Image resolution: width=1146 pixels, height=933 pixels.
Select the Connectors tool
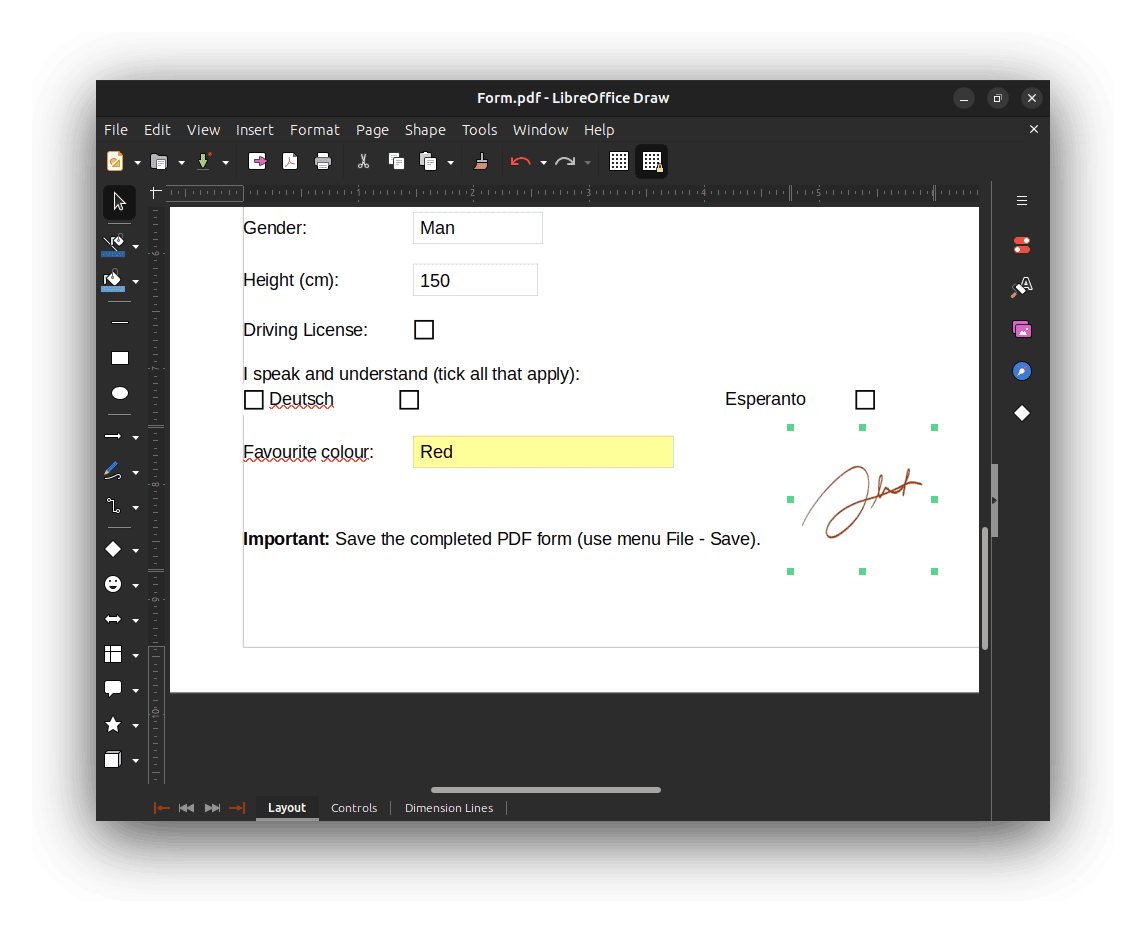coord(113,506)
